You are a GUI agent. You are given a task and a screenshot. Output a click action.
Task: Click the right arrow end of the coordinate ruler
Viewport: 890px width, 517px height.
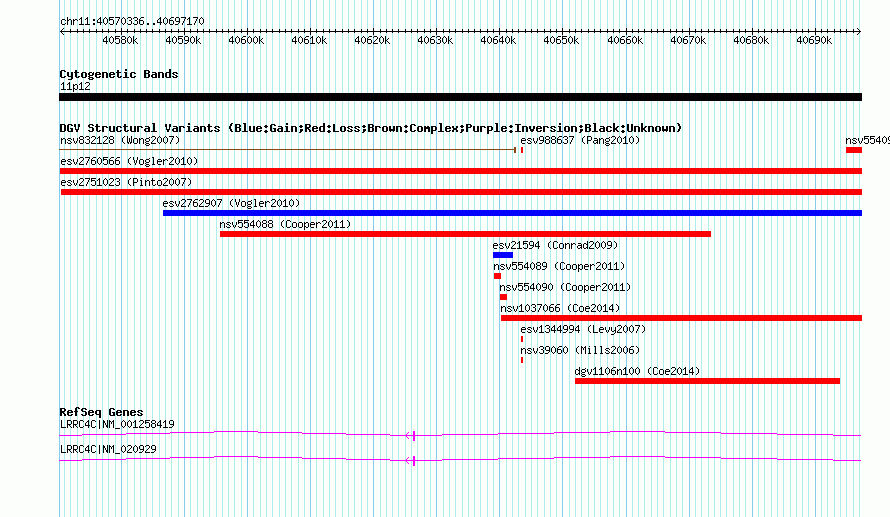858,32
